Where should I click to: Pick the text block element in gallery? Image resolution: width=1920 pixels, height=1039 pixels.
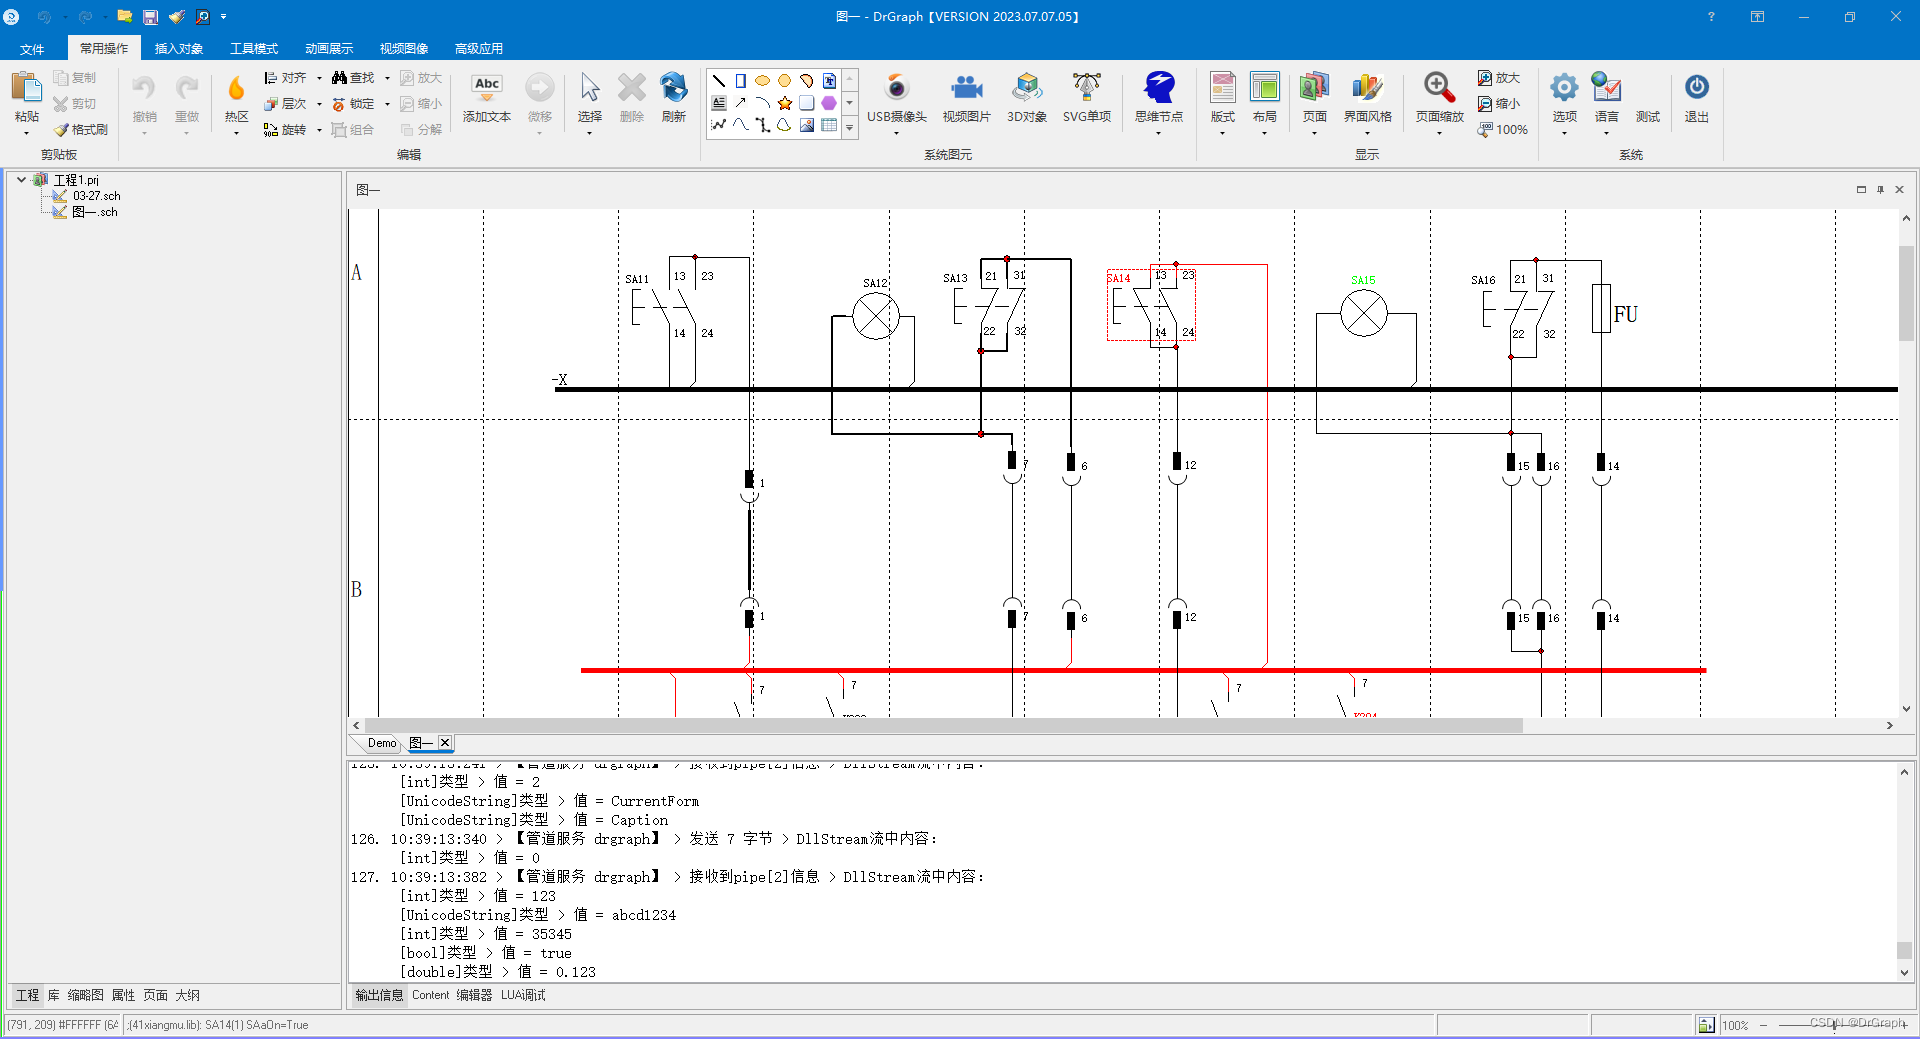point(719,103)
